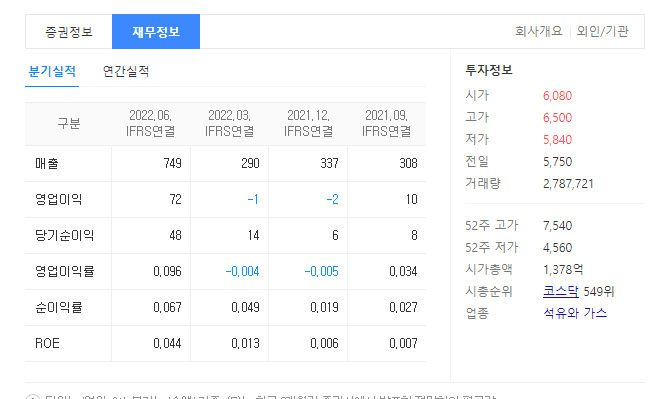
Task: Click the 당기순이익 value 14
Action: point(254,235)
